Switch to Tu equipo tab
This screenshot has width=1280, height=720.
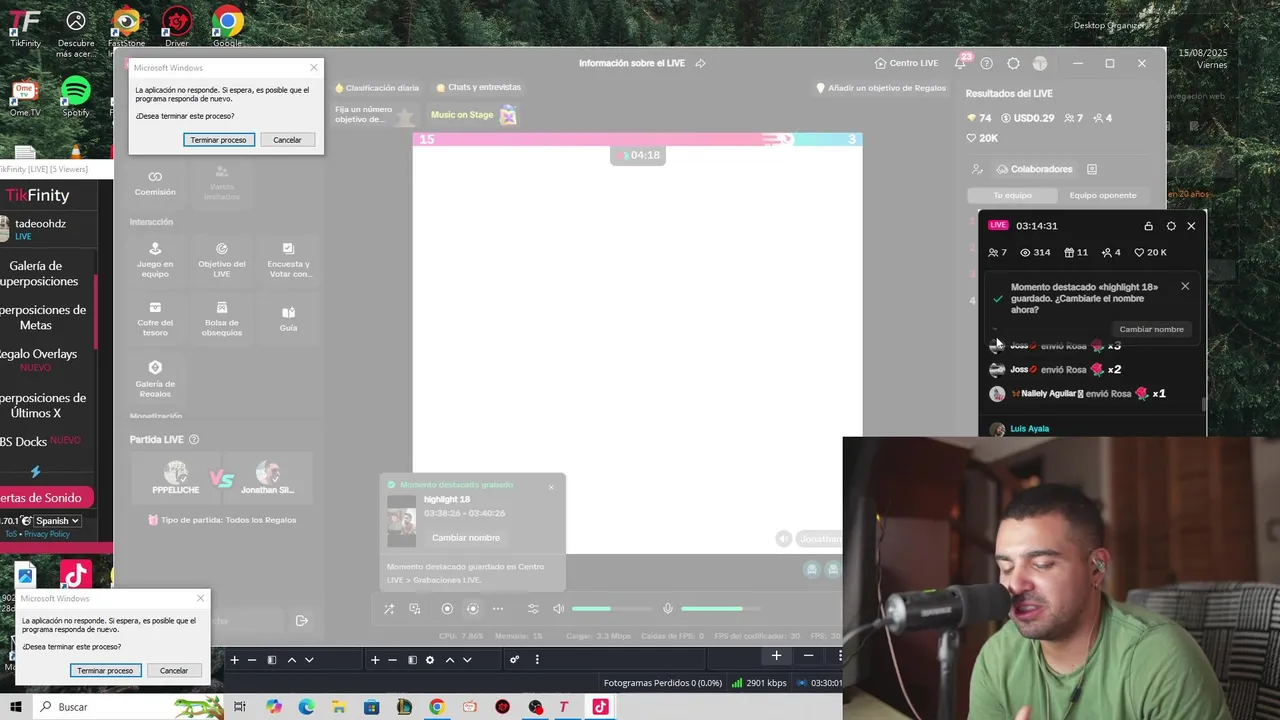click(1012, 195)
